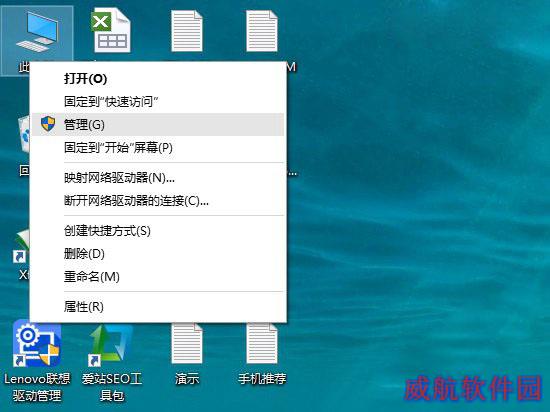Click 管理(G) in the context menu
Viewport: 550px width, 412px height.
[158, 124]
